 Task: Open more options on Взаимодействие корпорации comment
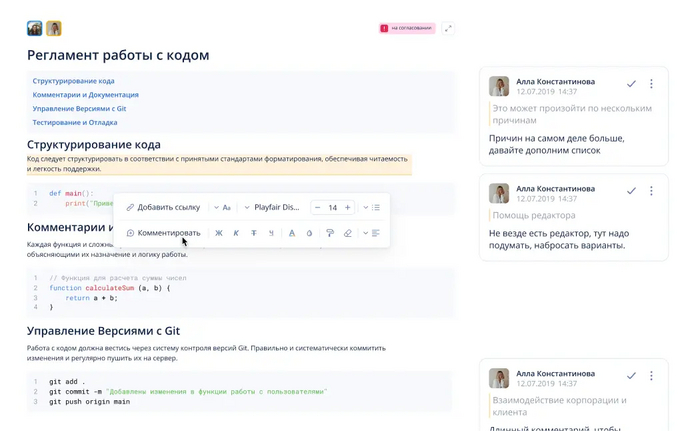651,376
